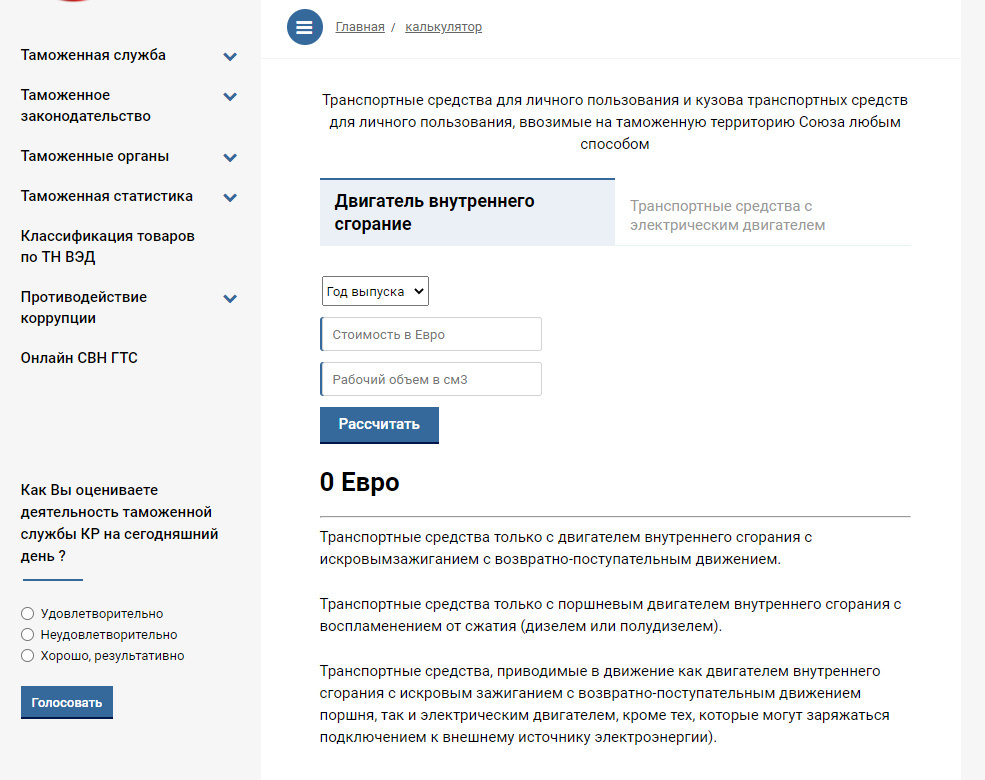The image size is (985, 780).
Task: Go to the Главная breadcrumb link
Action: 360,27
